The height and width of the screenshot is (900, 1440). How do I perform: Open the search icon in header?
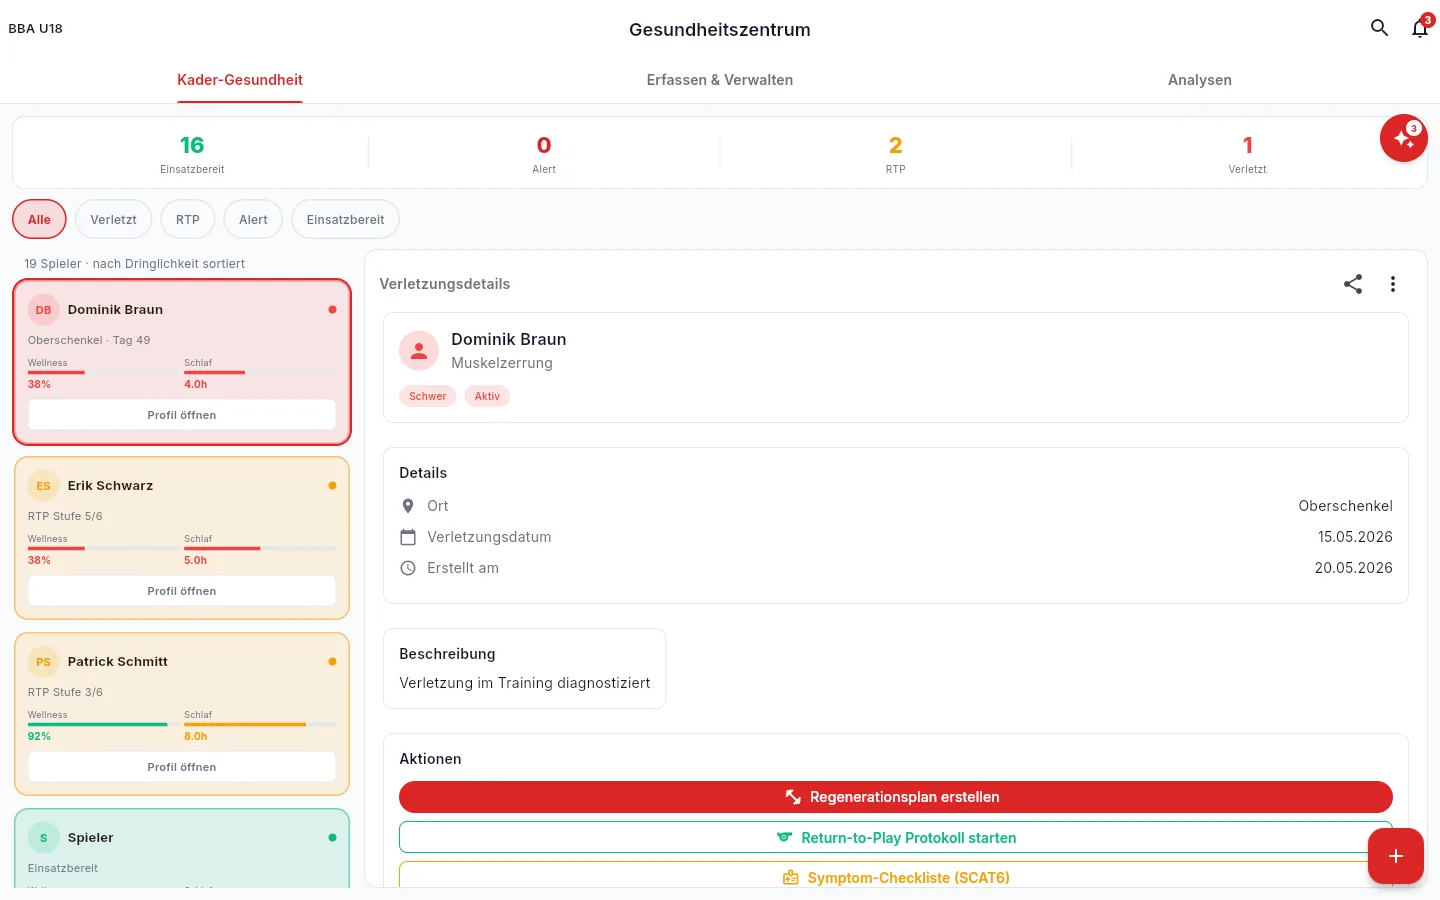coord(1379,28)
